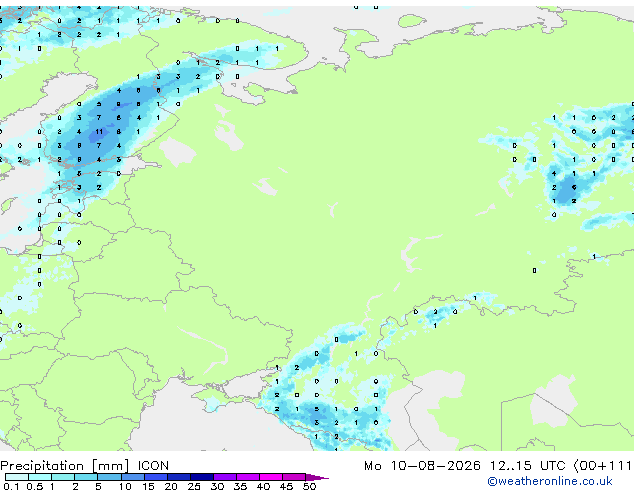Select the legend swatch between 35 and 40
This screenshot has width=634, height=490.
pos(248,477)
